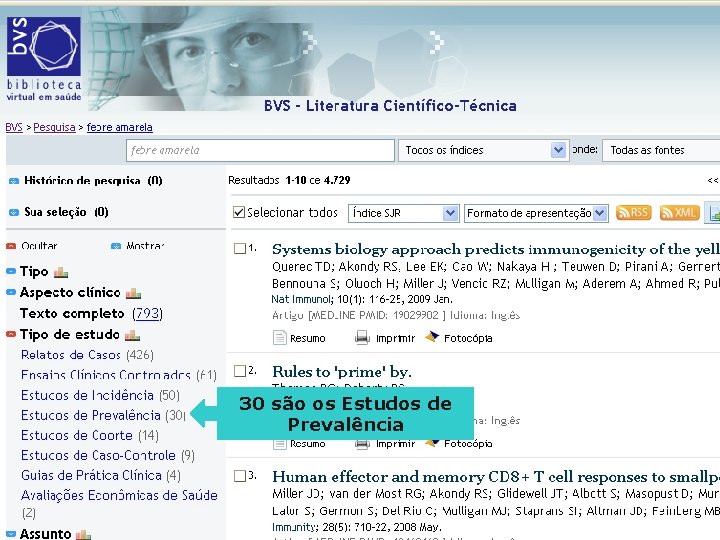Filter by Relatos de Casos
This screenshot has height=540, width=720.
(x=71, y=355)
